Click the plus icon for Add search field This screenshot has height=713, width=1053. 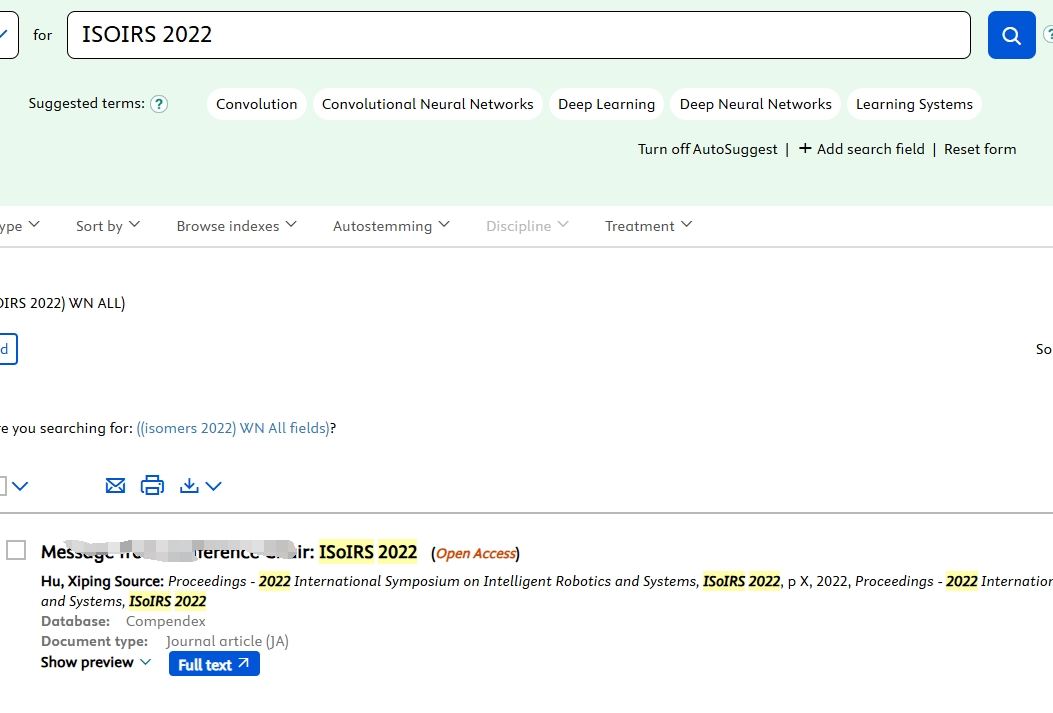[x=805, y=149]
